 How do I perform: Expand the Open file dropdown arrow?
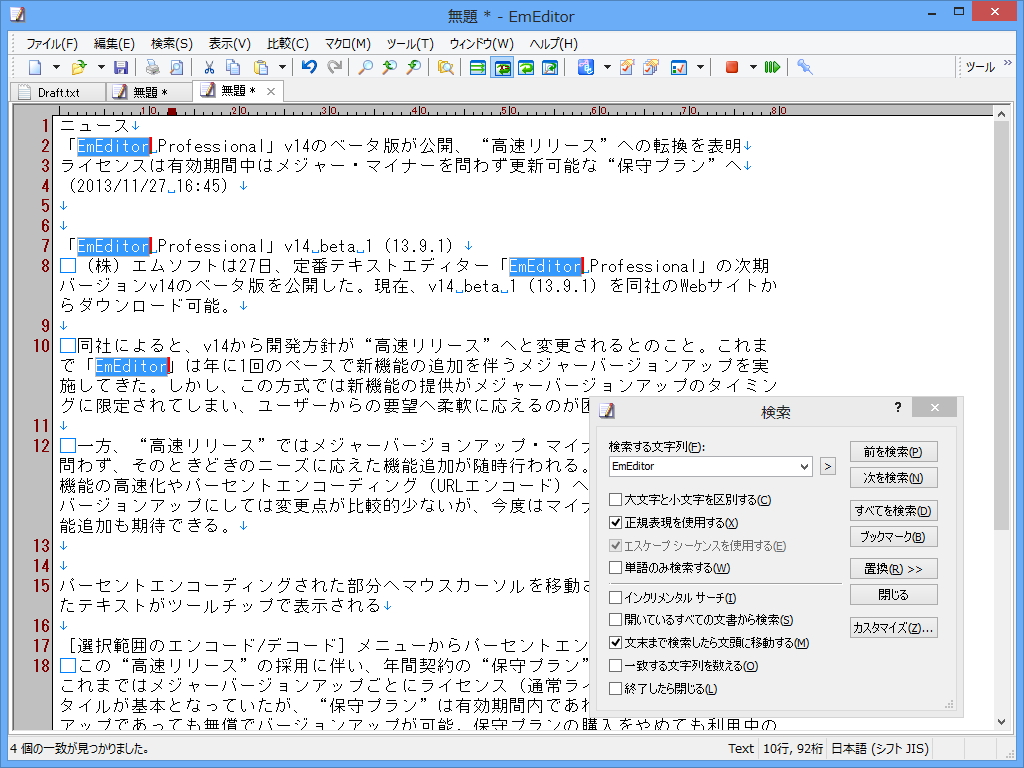[x=101, y=67]
